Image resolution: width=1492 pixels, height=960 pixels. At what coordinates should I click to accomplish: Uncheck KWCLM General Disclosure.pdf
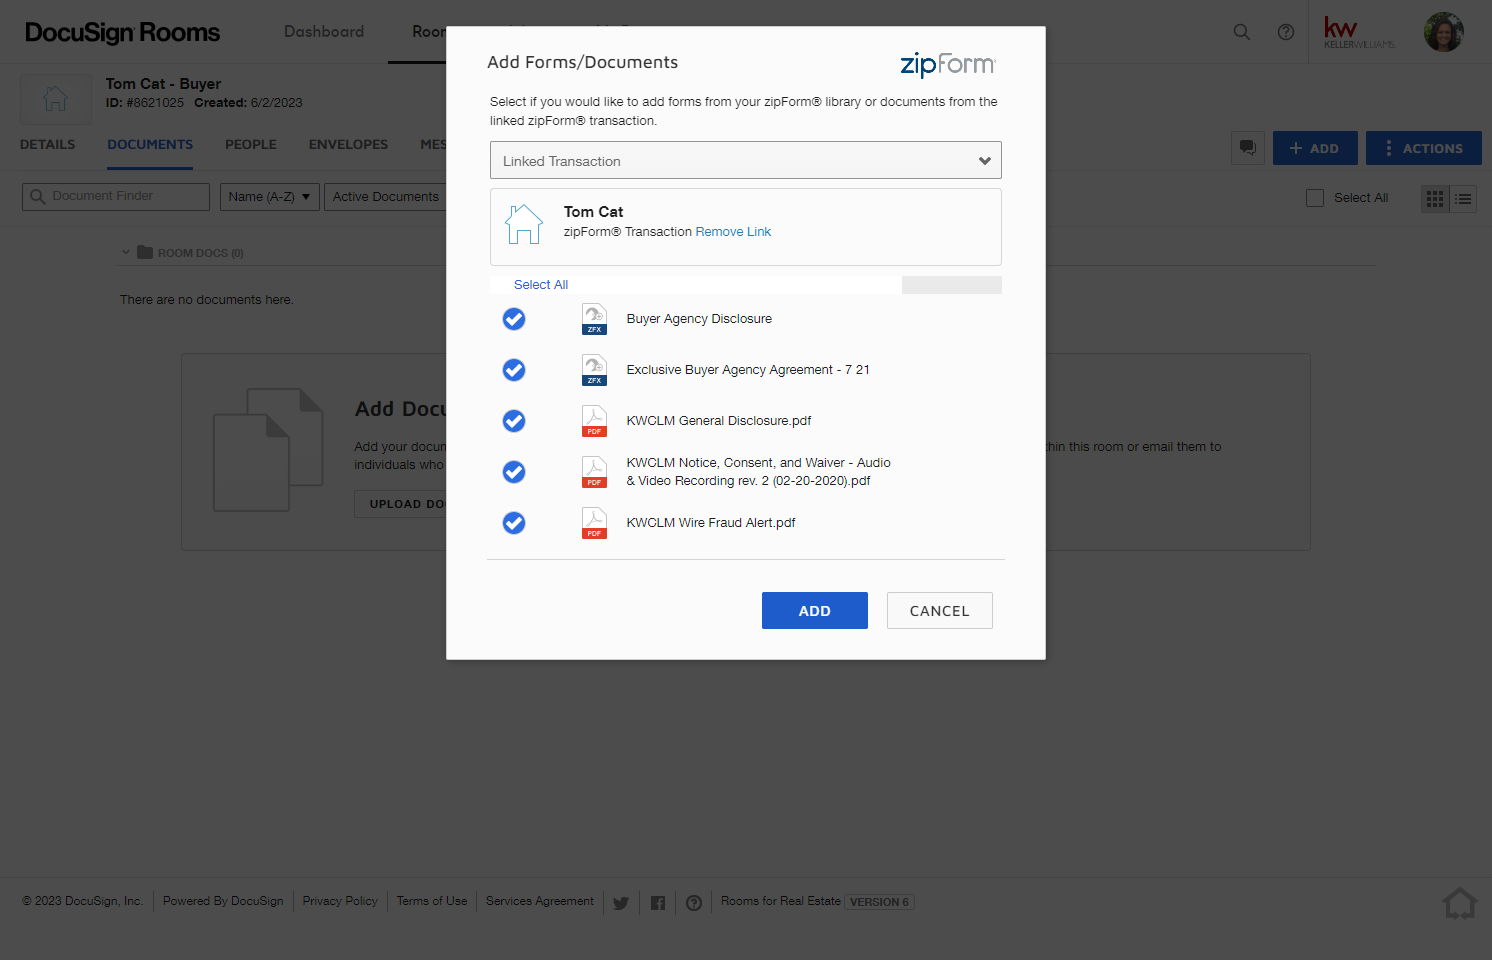[514, 421]
